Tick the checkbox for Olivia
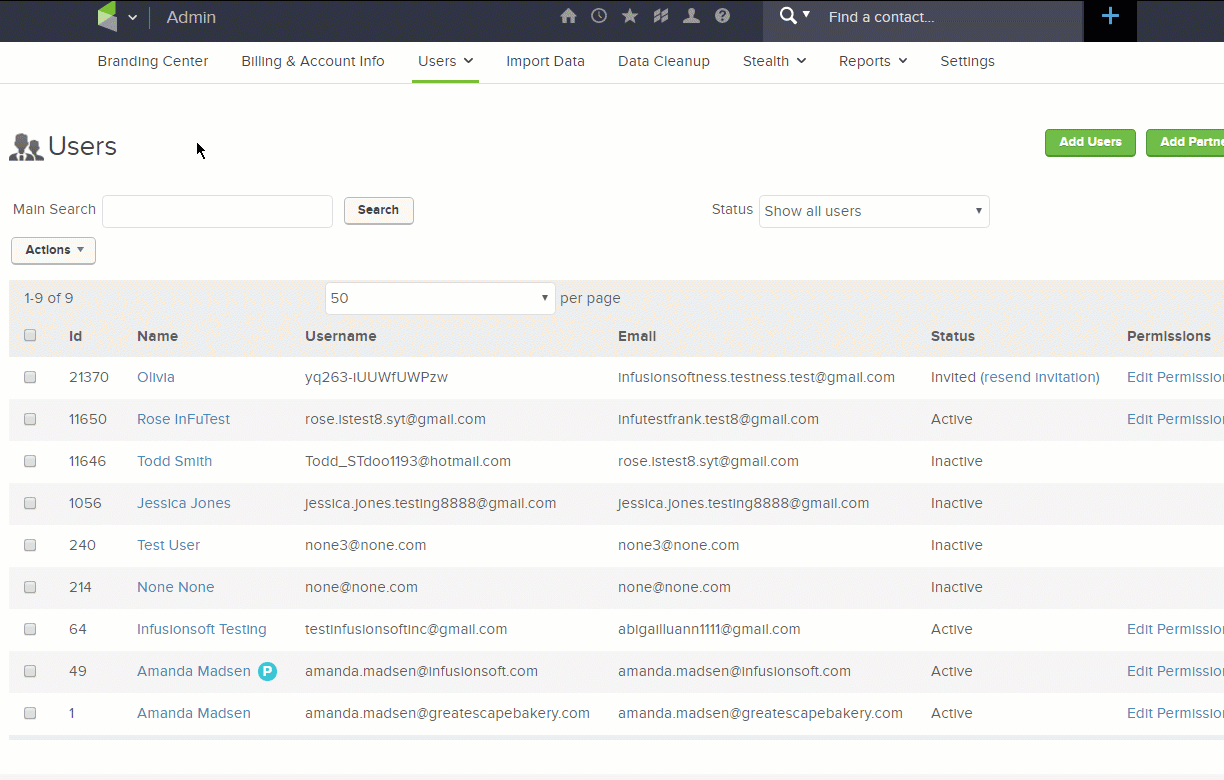 30,377
